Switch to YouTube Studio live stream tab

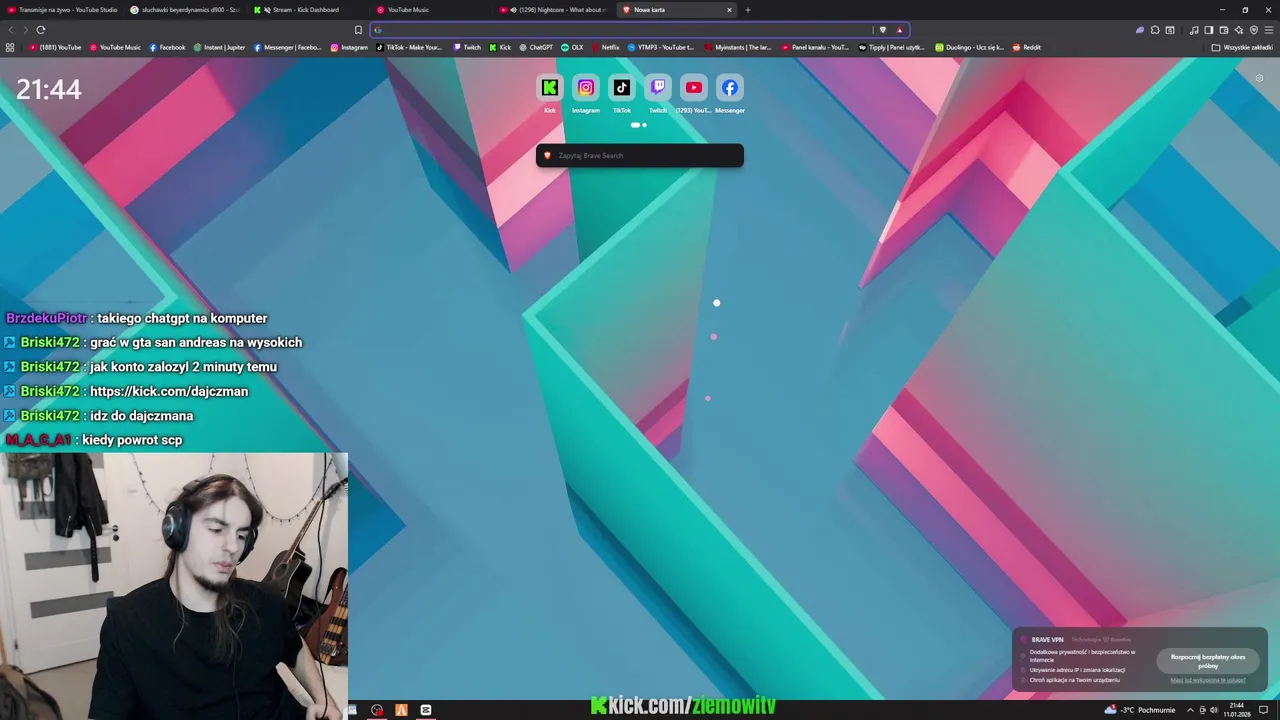point(62,10)
